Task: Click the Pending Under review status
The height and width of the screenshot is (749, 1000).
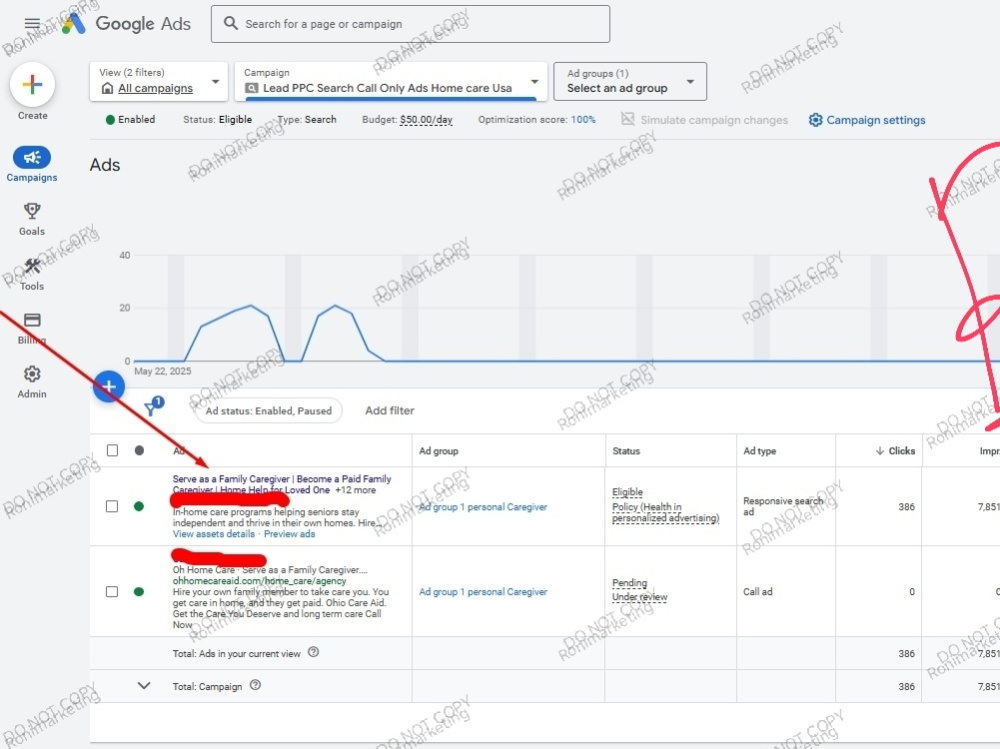Action: click(x=639, y=590)
